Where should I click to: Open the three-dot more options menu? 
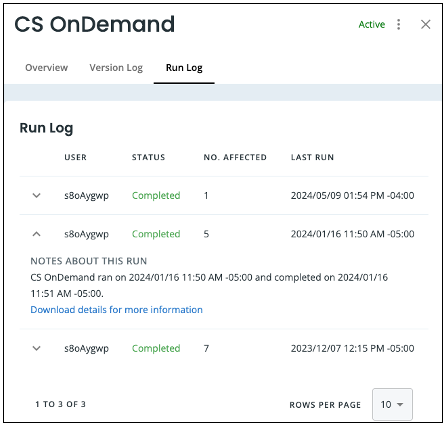pyautogui.click(x=398, y=24)
